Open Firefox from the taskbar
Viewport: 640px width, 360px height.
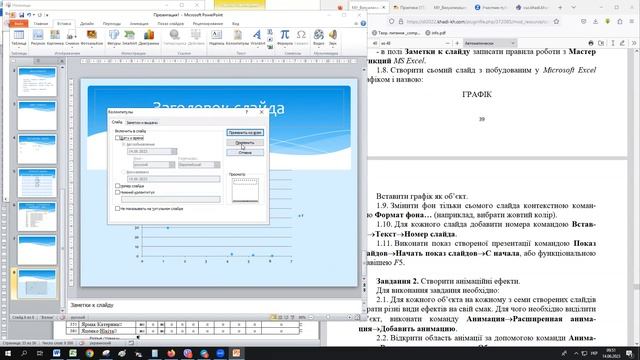[171, 353]
